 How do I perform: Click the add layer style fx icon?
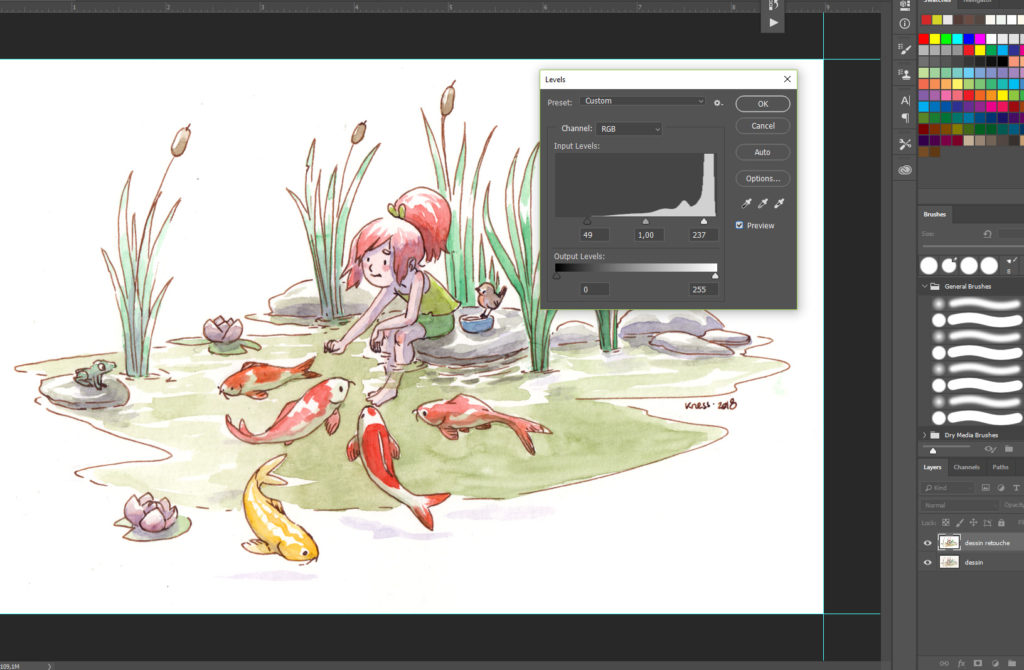coord(961,662)
